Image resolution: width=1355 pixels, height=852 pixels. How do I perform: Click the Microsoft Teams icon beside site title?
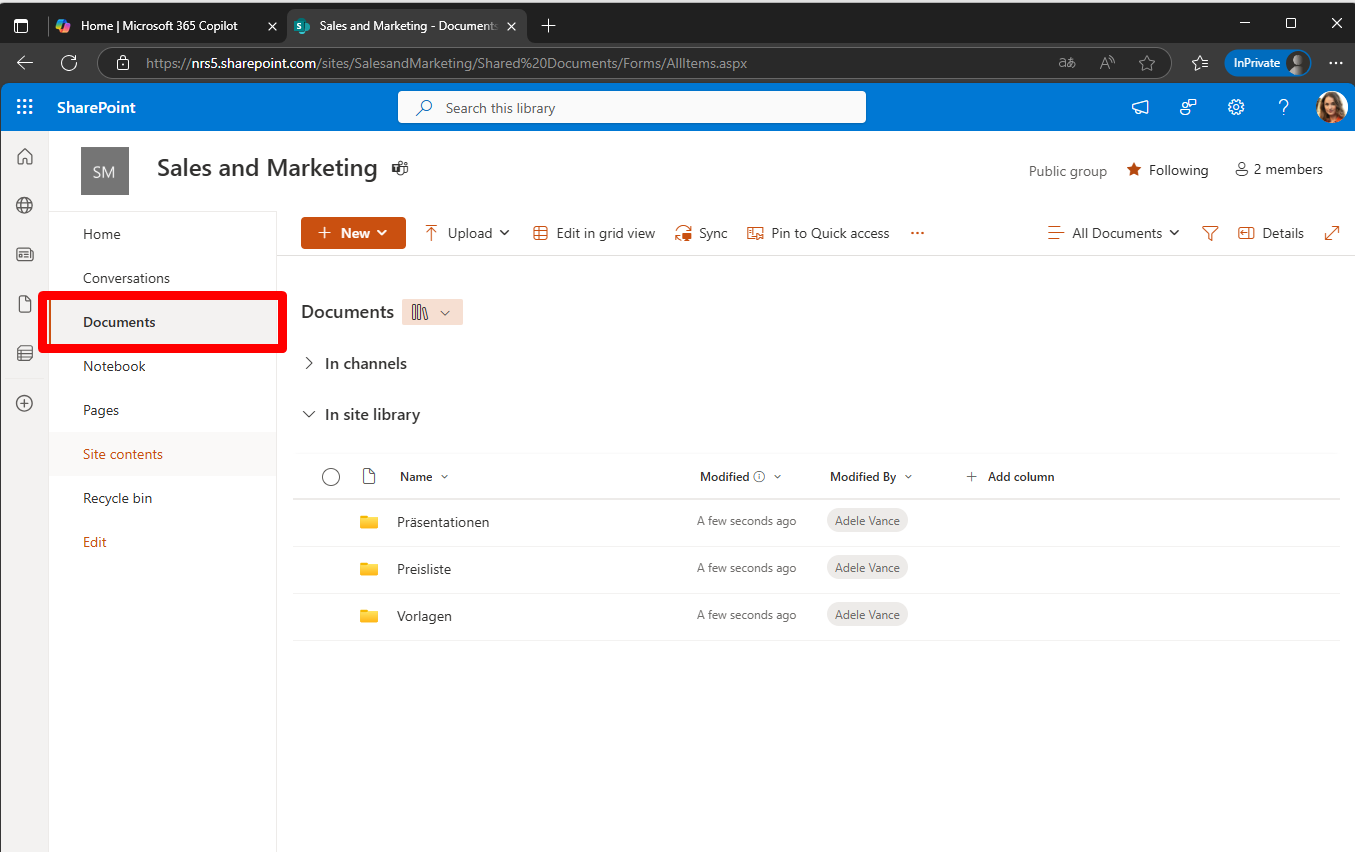400,168
